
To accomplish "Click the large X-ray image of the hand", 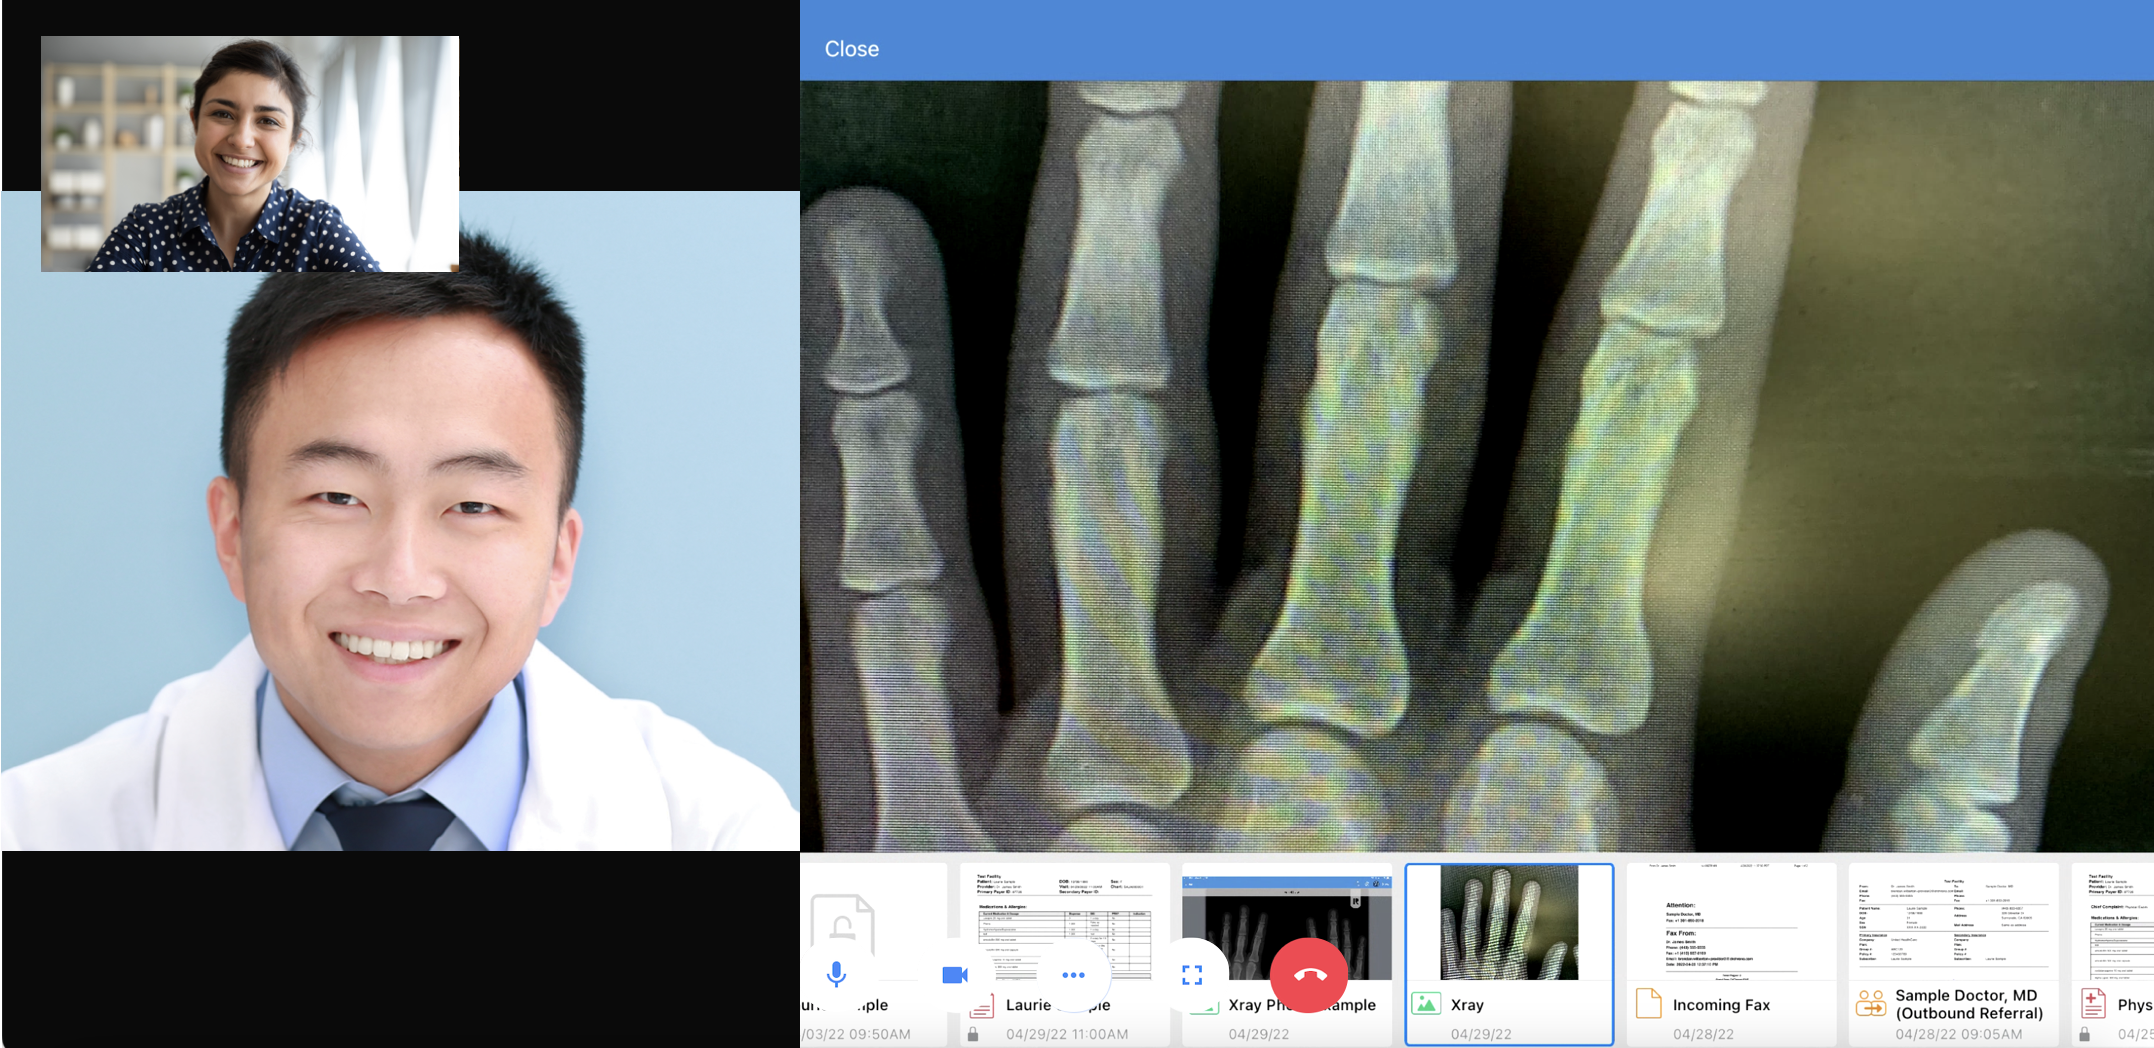I will (x=1477, y=466).
